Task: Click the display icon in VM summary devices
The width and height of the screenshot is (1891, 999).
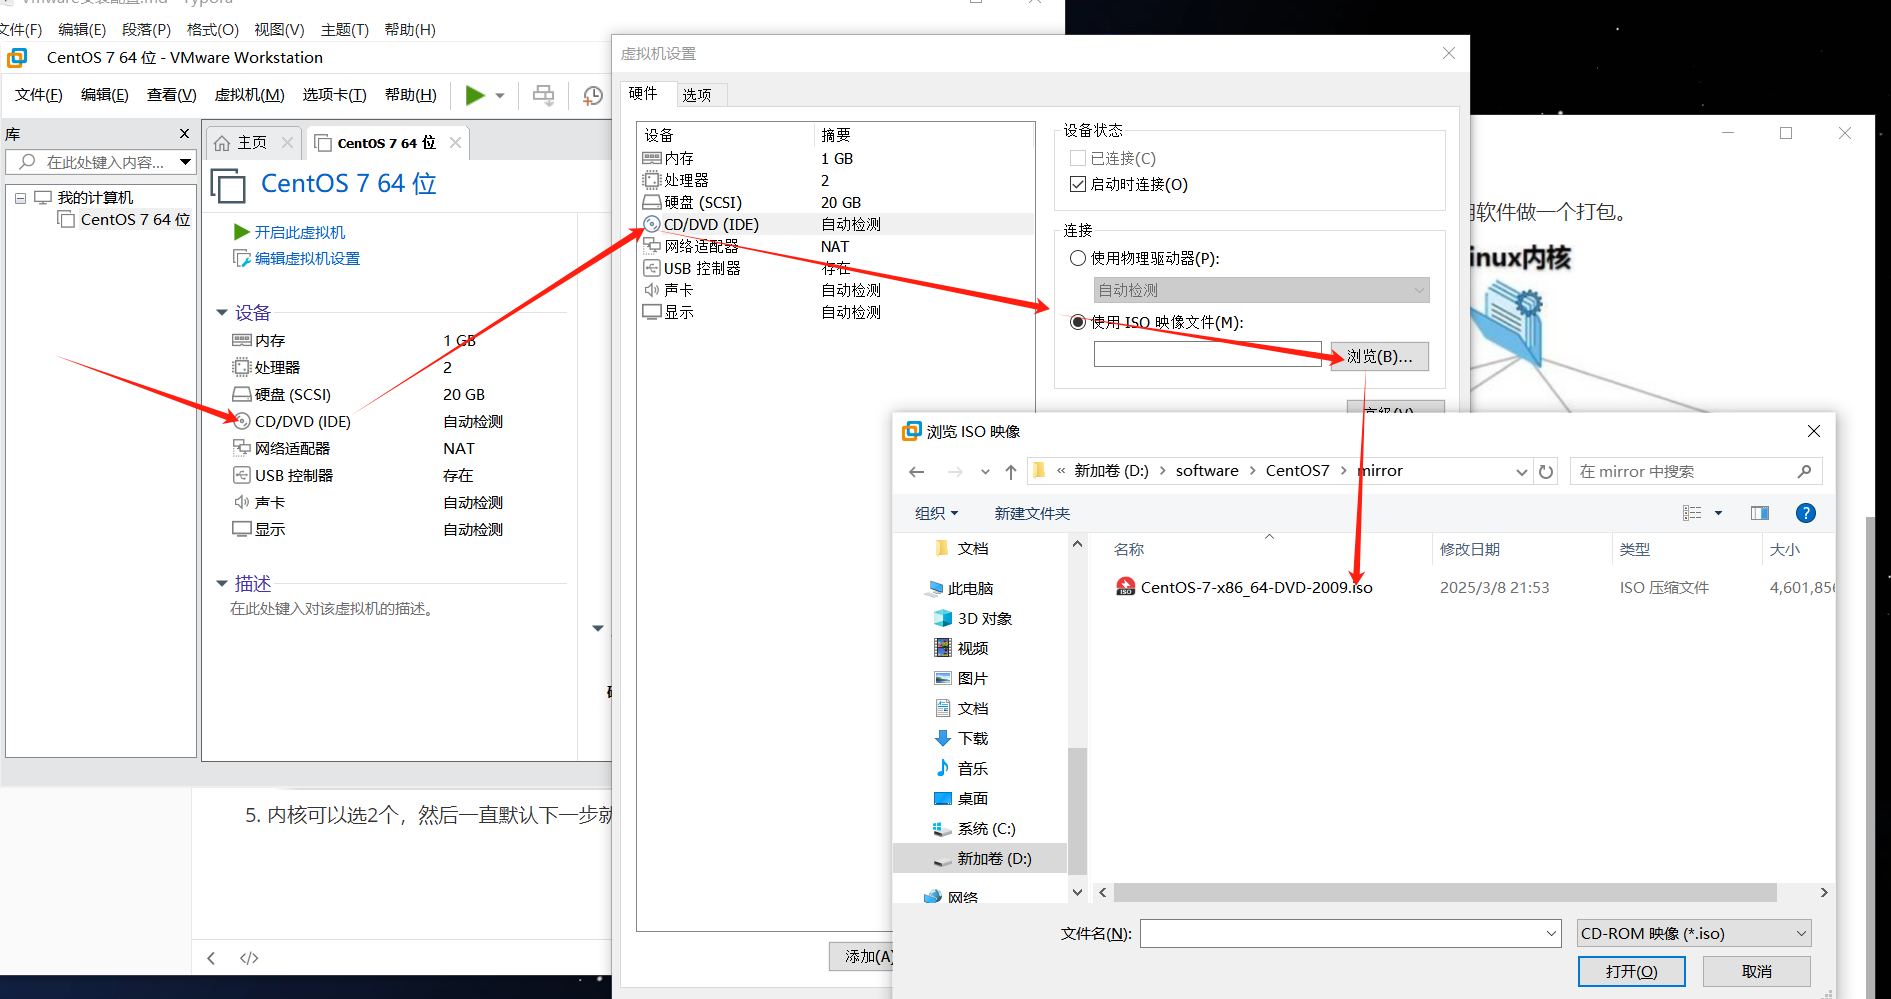Action: [241, 529]
